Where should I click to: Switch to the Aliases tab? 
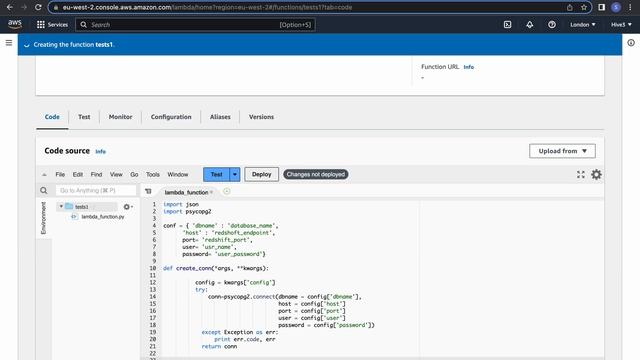[220, 117]
